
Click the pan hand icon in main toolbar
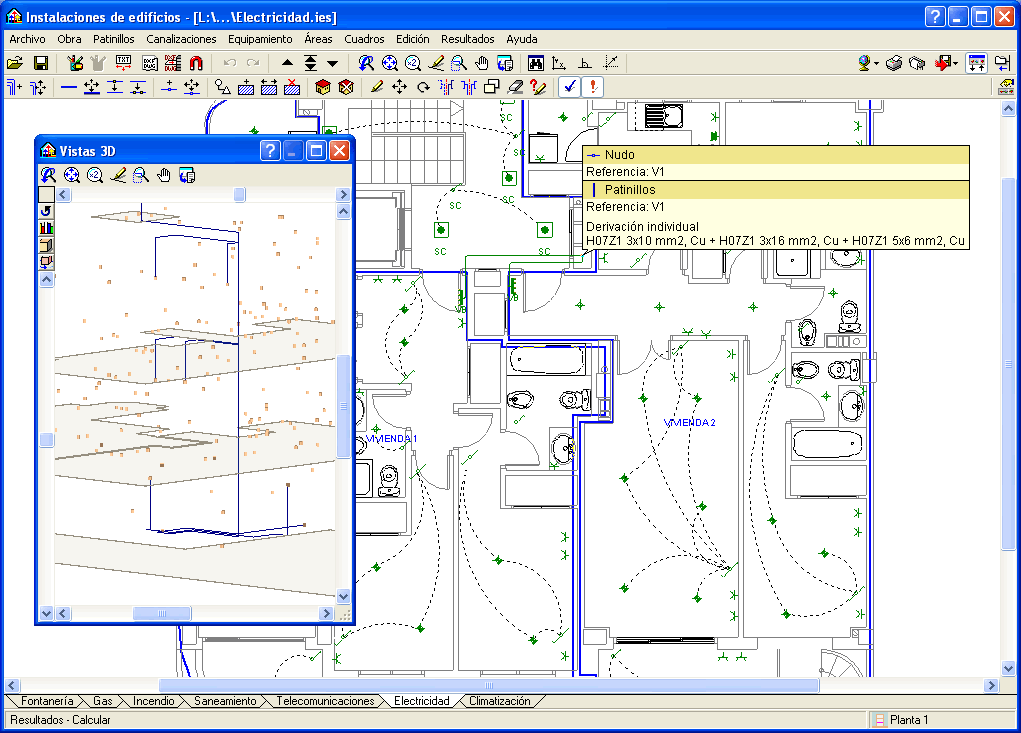(481, 63)
